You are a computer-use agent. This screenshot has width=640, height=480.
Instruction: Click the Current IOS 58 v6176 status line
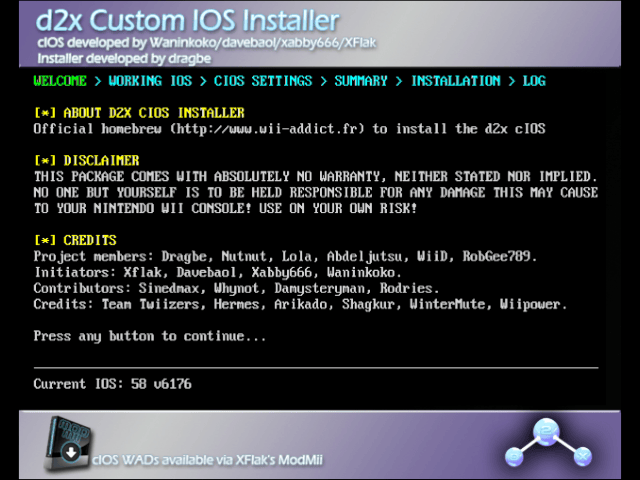tap(112, 384)
